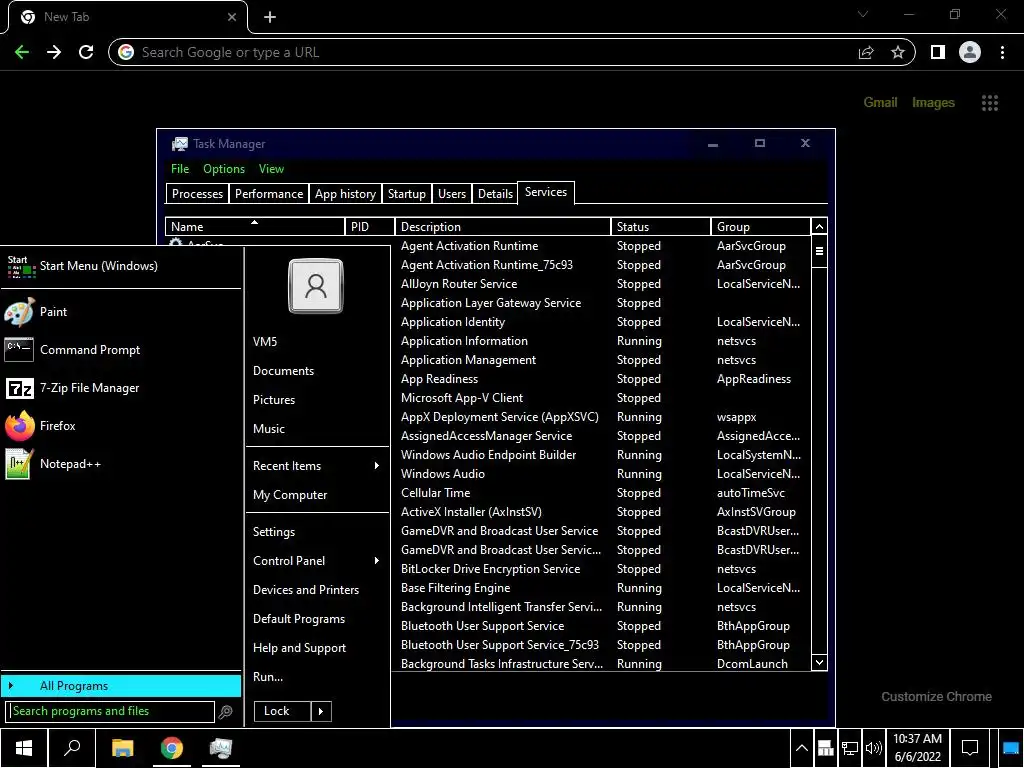Show hidden system tray icons
Viewport: 1024px width, 768px height.
(x=801, y=748)
